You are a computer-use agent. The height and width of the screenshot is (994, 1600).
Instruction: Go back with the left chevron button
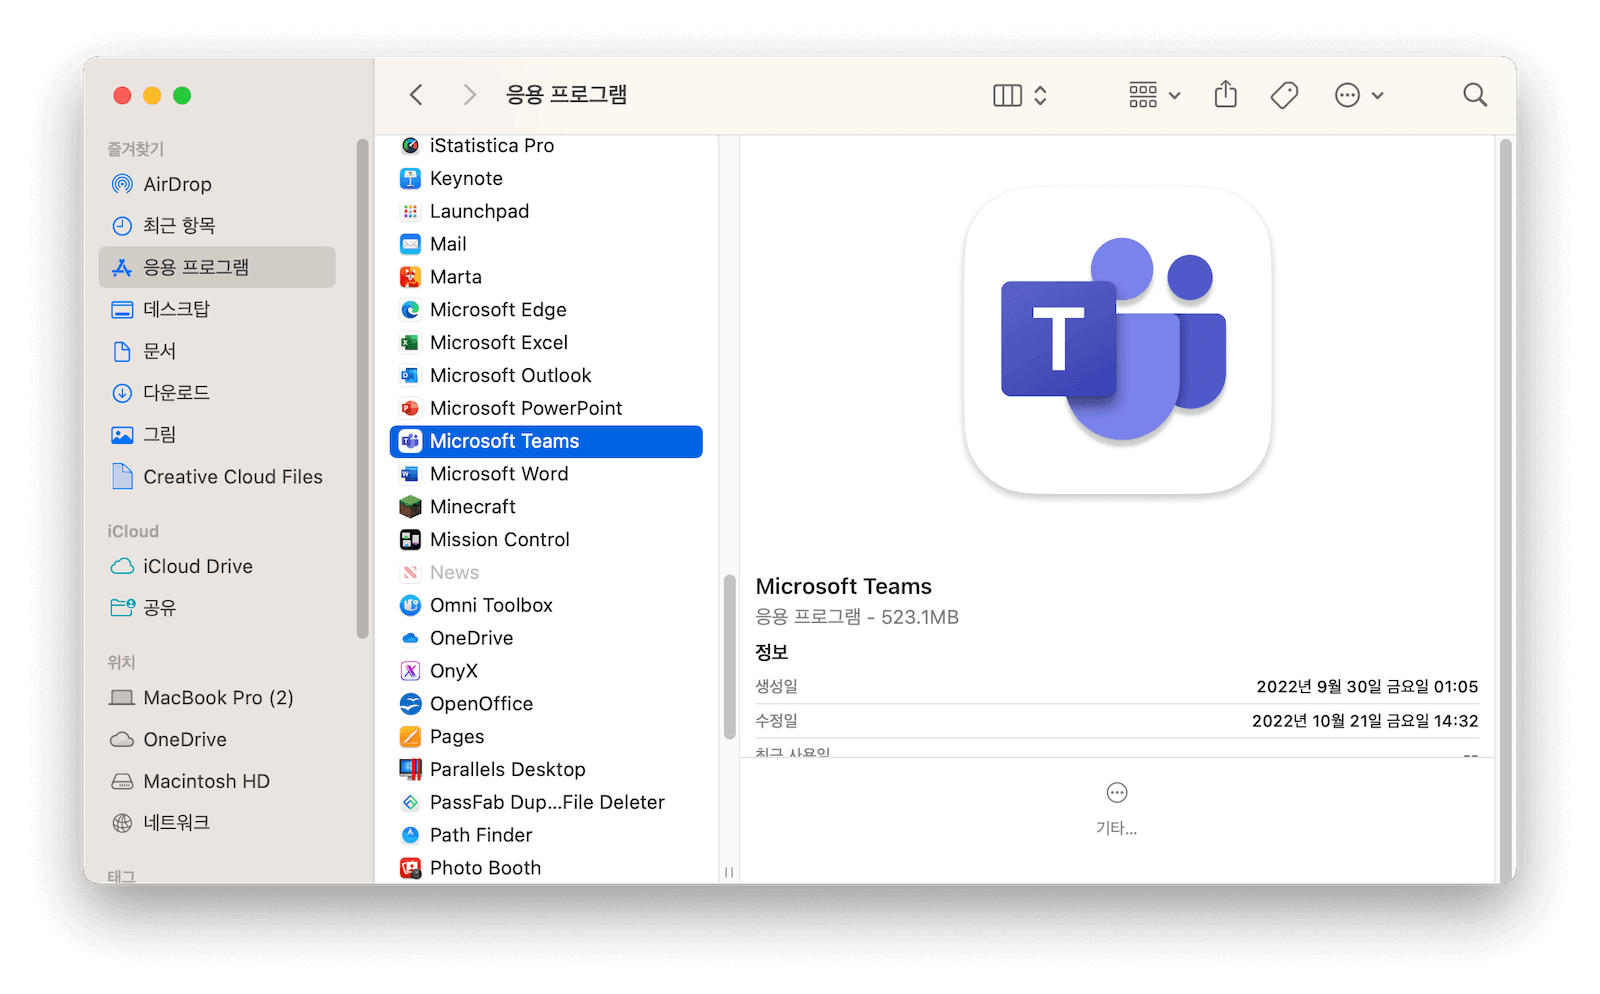[x=416, y=95]
